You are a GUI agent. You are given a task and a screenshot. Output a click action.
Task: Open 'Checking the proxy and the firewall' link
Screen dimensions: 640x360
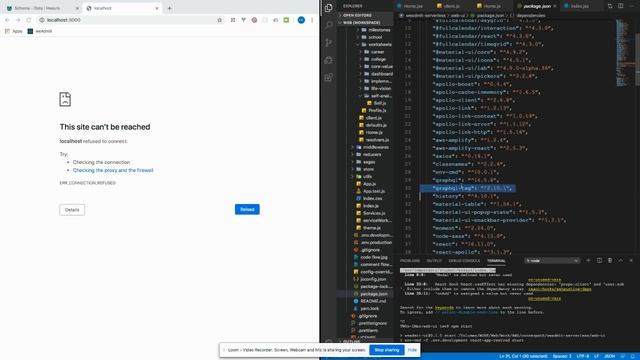[x=113, y=170]
